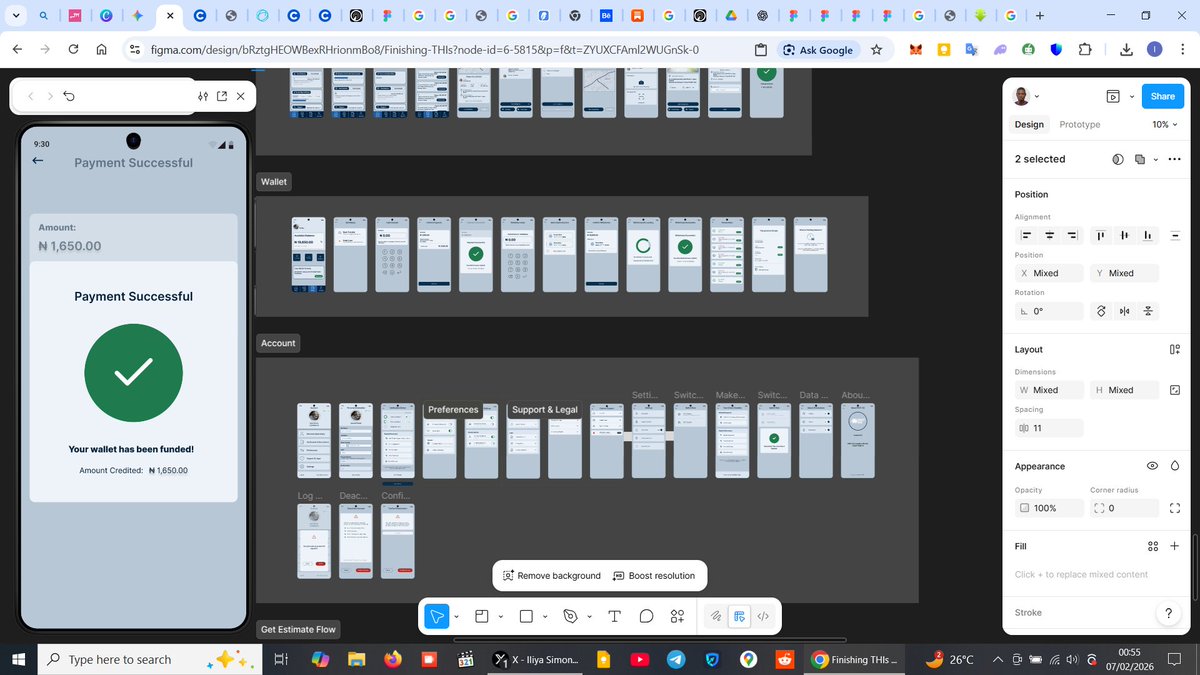Select the Pen tool

click(x=571, y=616)
